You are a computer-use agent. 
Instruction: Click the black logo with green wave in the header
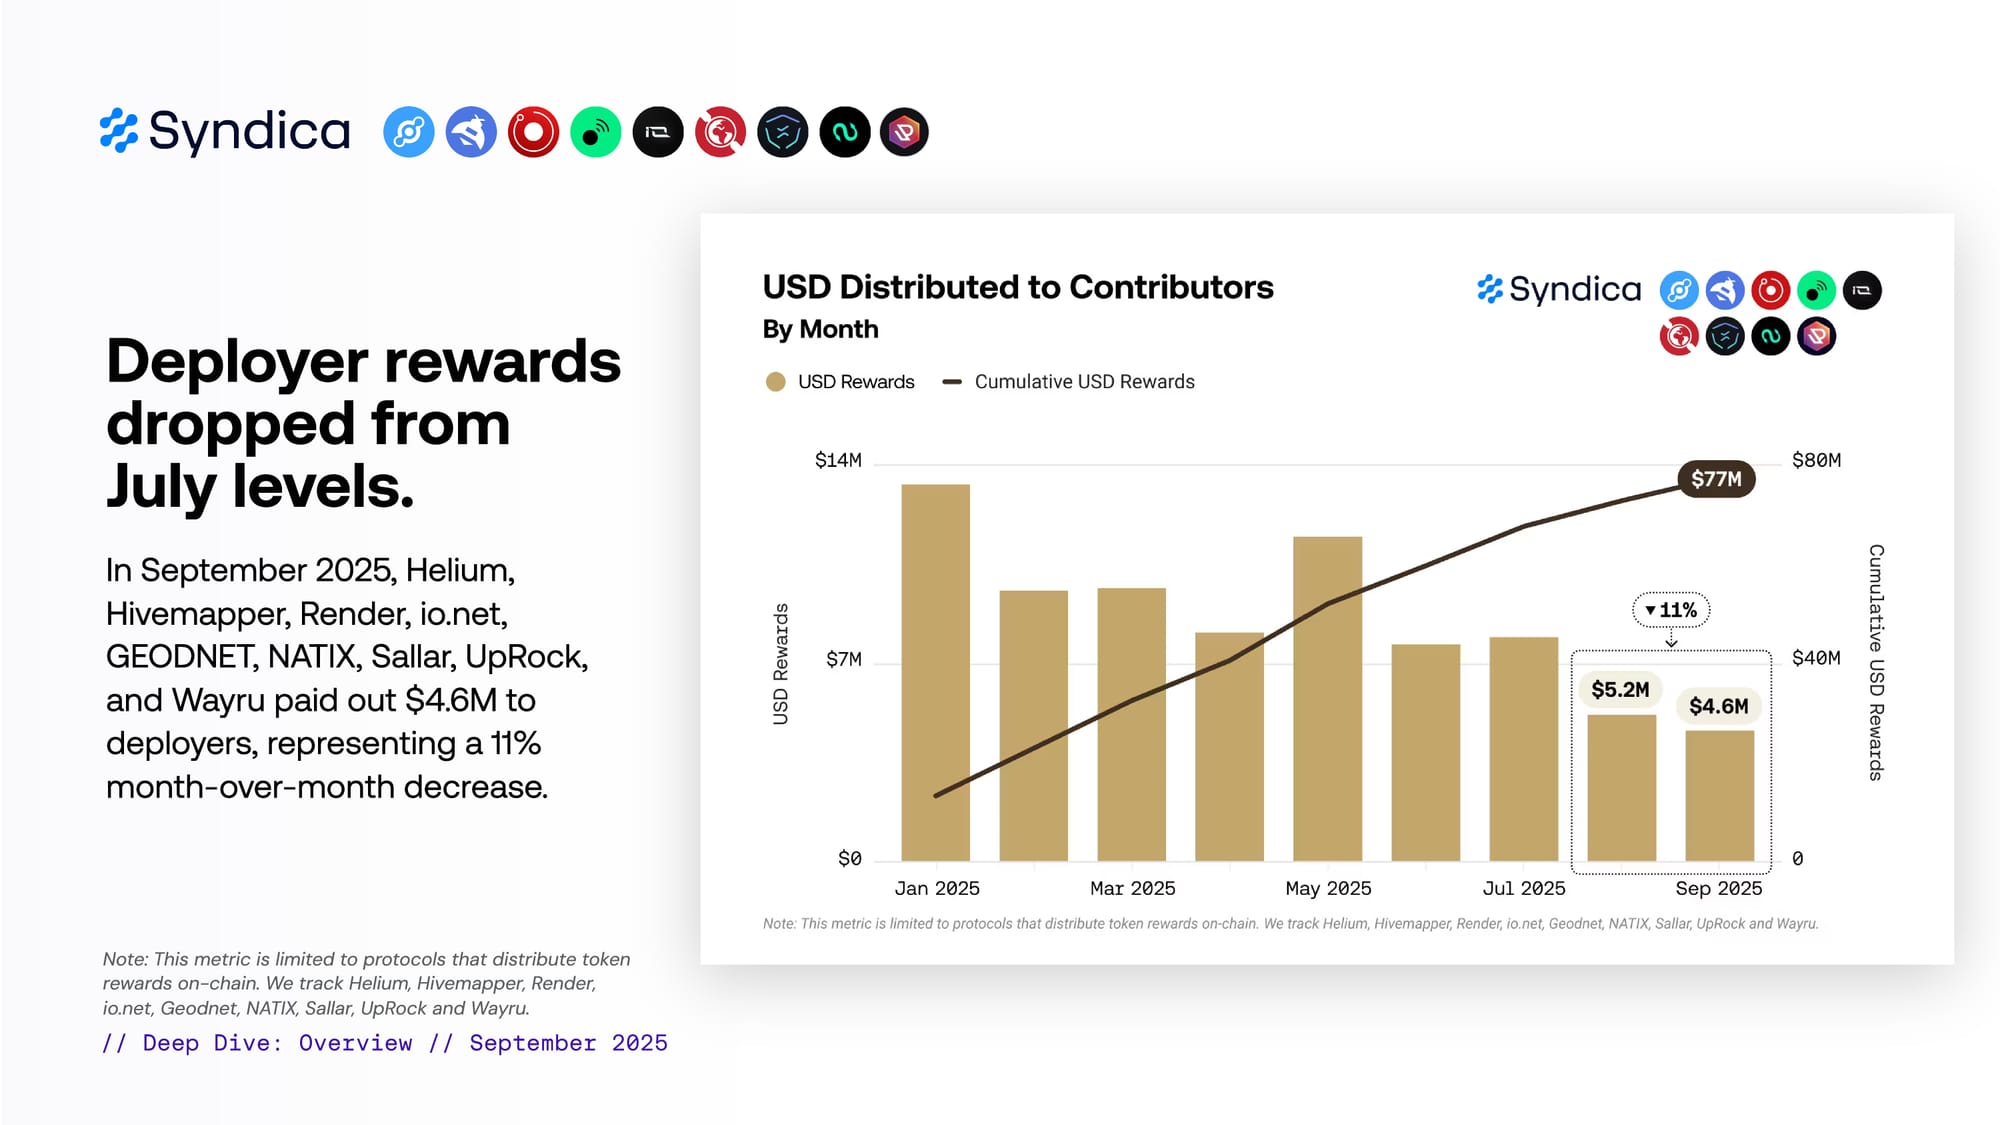[x=844, y=132]
